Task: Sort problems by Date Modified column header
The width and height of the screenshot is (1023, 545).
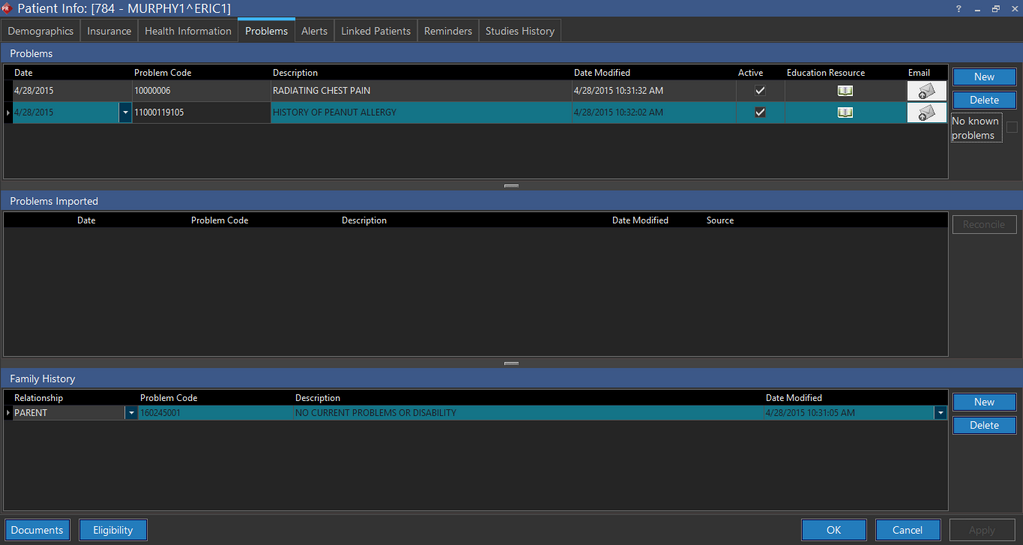Action: [x=602, y=73]
